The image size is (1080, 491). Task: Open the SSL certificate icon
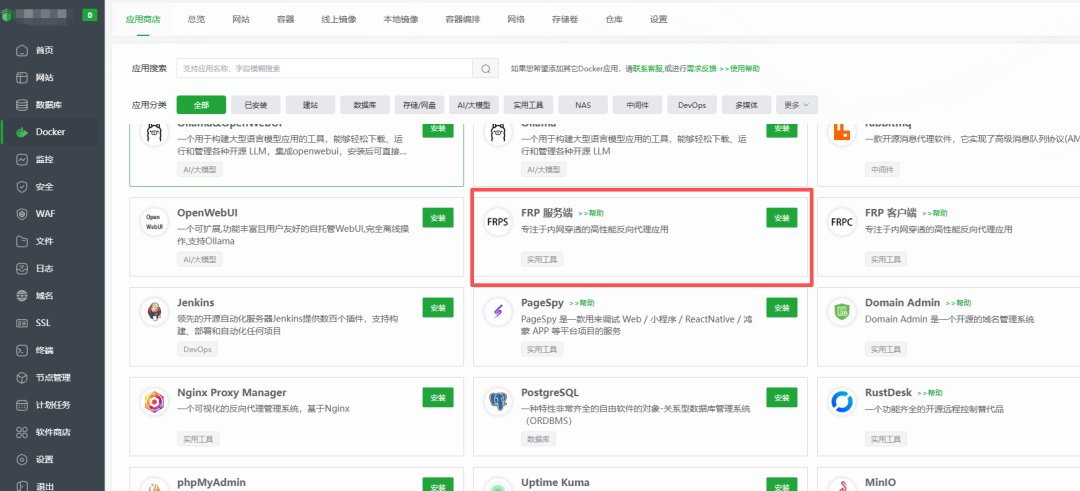(21, 323)
